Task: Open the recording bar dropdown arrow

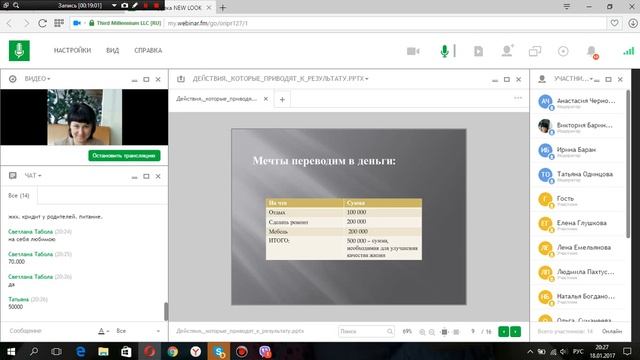Action: (114, 5)
